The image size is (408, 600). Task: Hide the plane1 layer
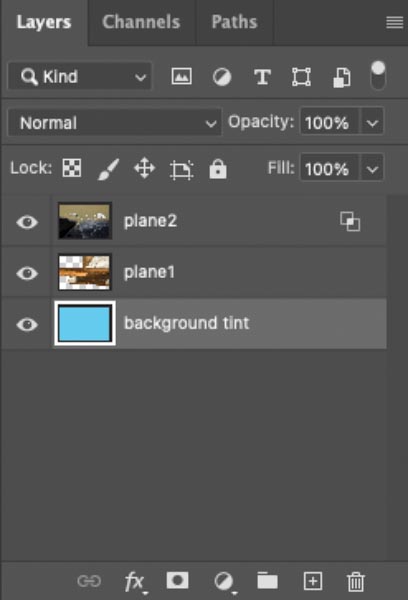[27, 273]
